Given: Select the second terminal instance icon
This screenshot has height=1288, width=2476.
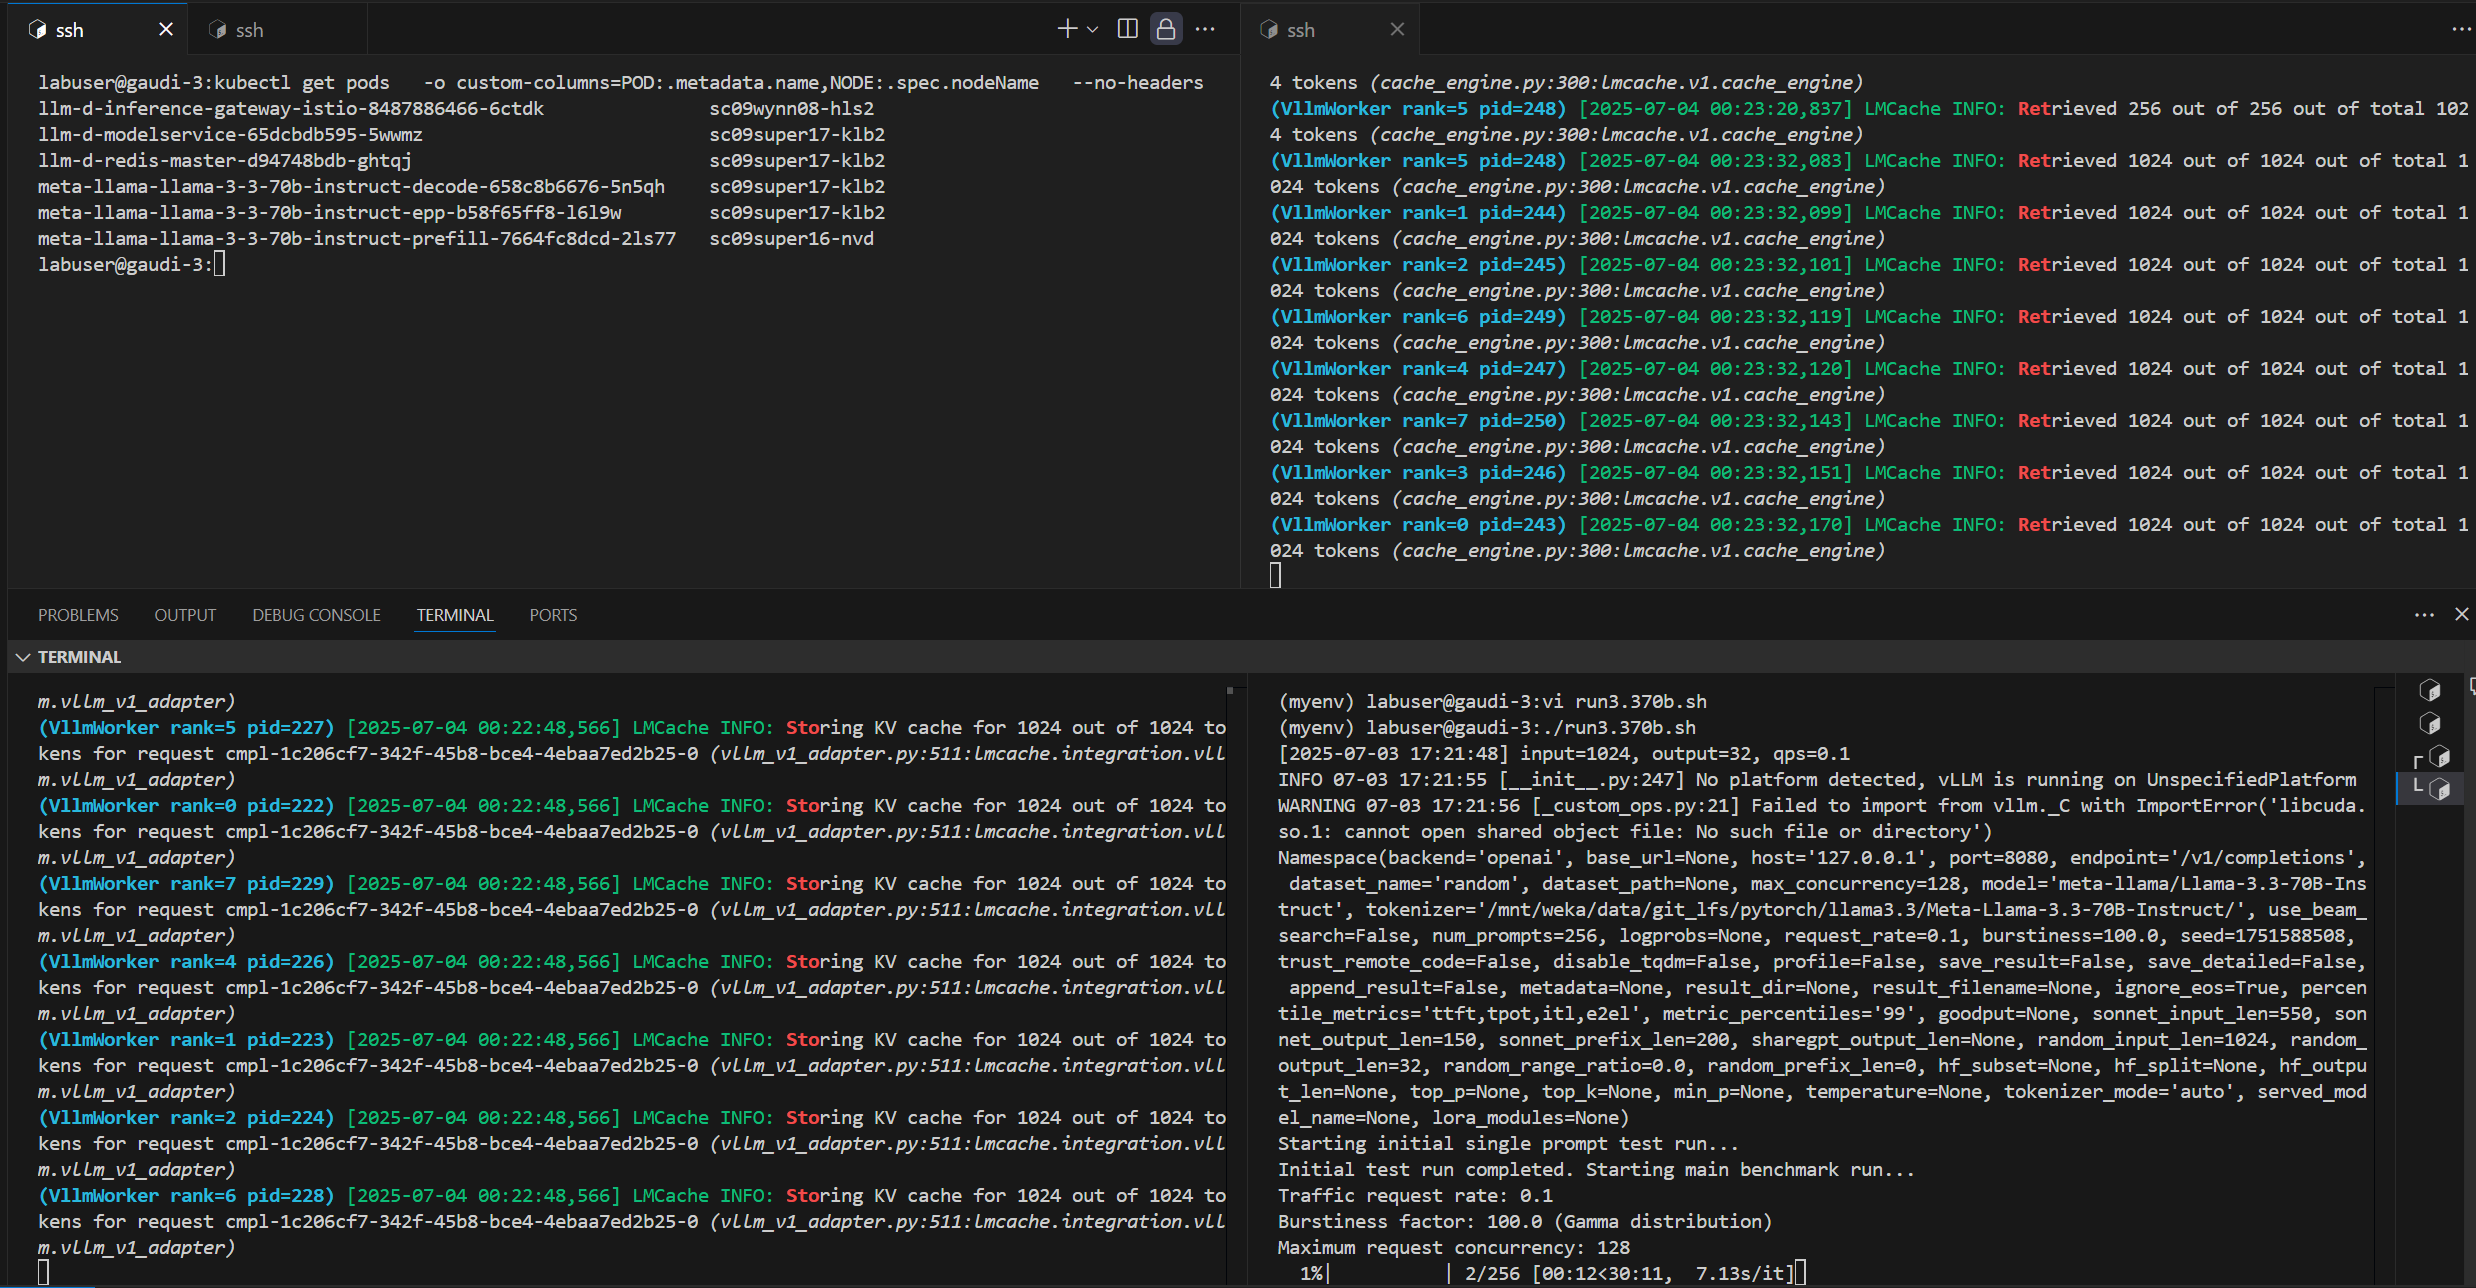Looking at the screenshot, I should click(2430, 723).
